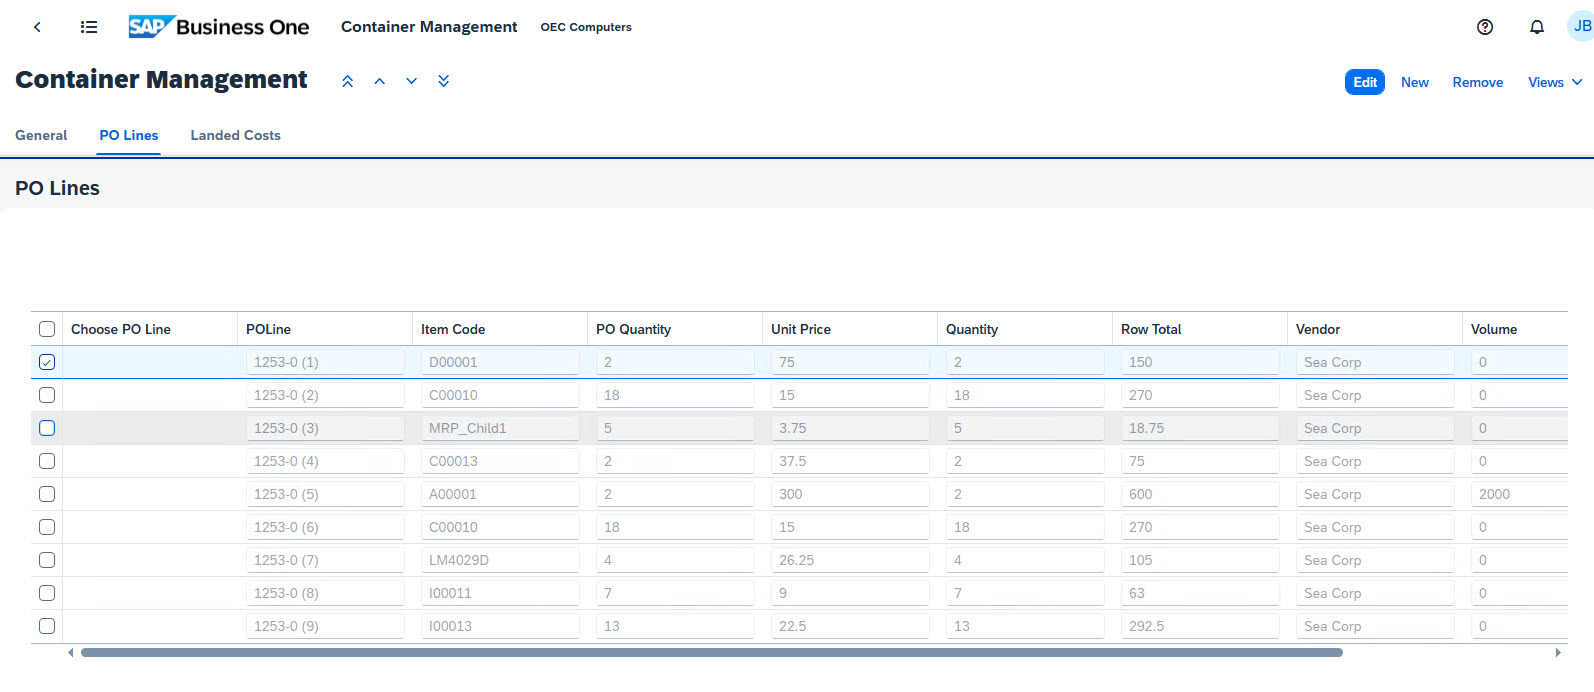Open the help question mark icon
The image size is (1594, 692).
1485,27
